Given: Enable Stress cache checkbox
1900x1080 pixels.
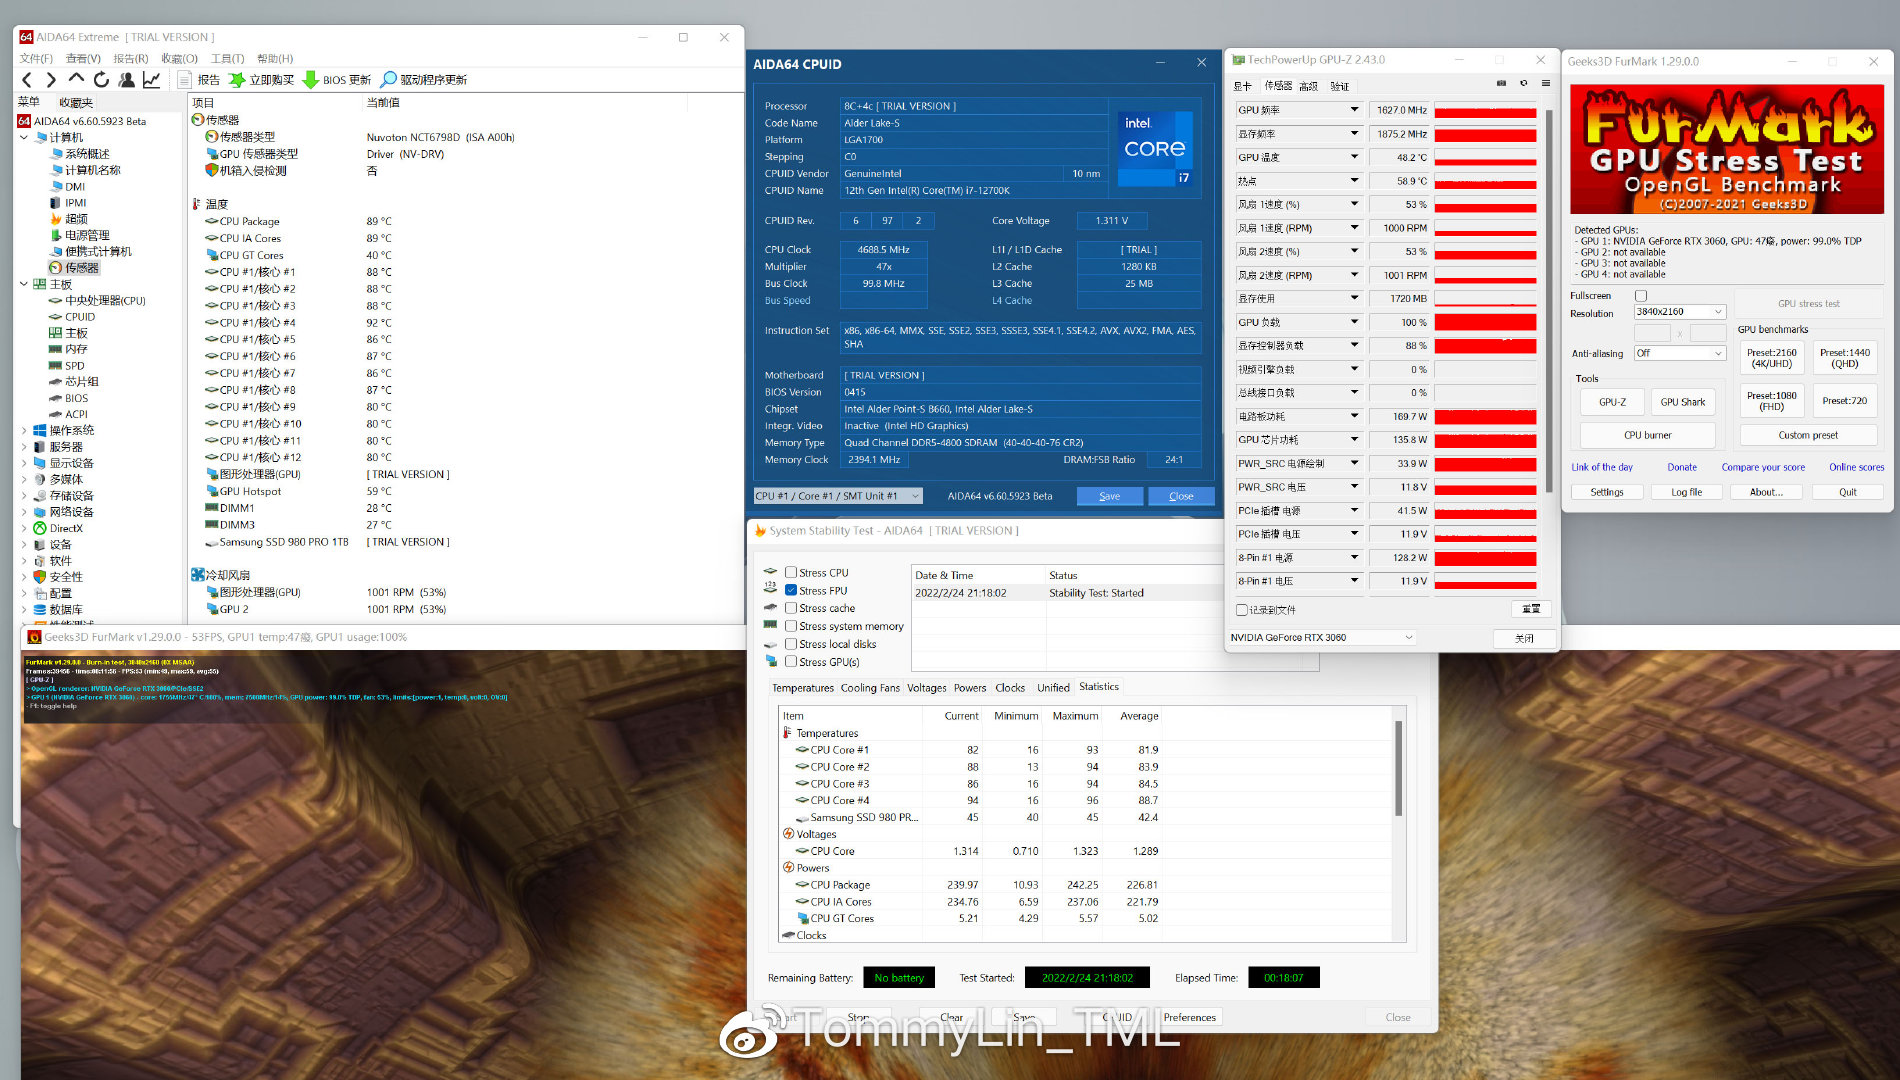Looking at the screenshot, I should coord(791,608).
